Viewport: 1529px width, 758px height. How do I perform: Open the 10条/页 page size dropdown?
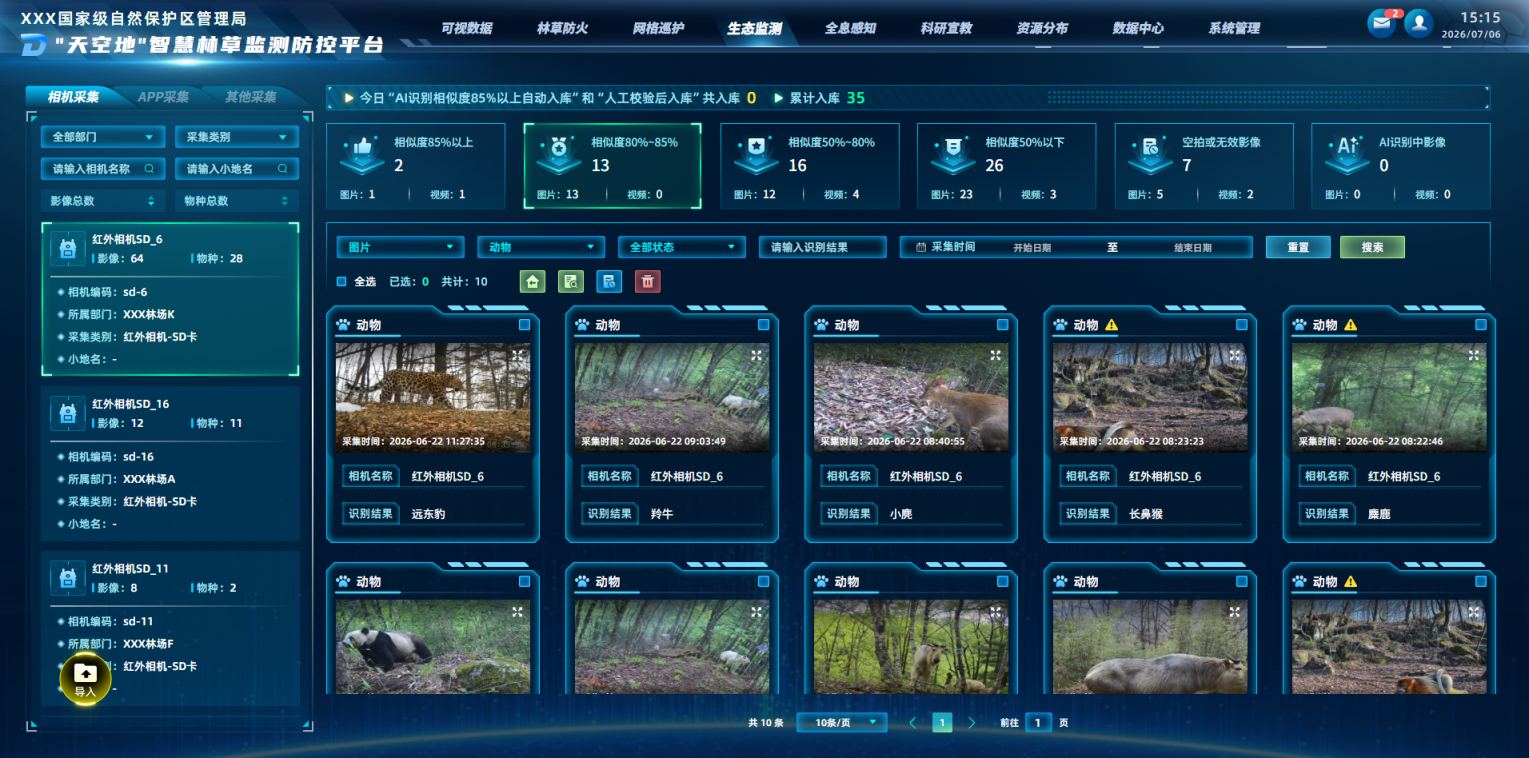[x=842, y=722]
